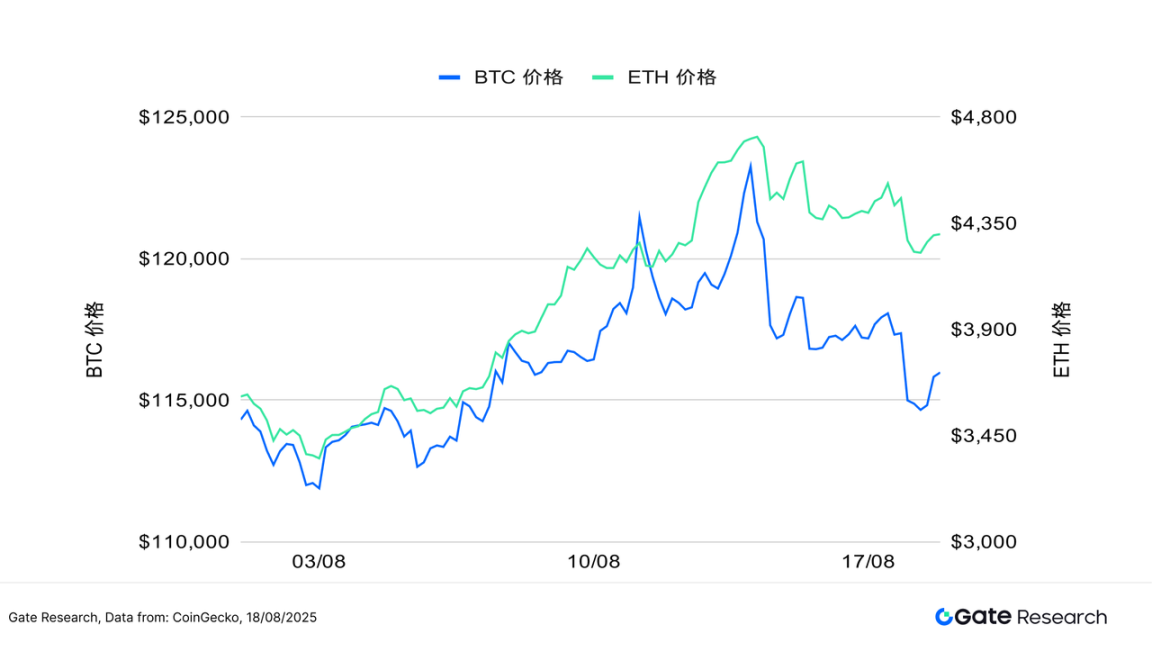Click the $120,000 left axis label

[184, 259]
